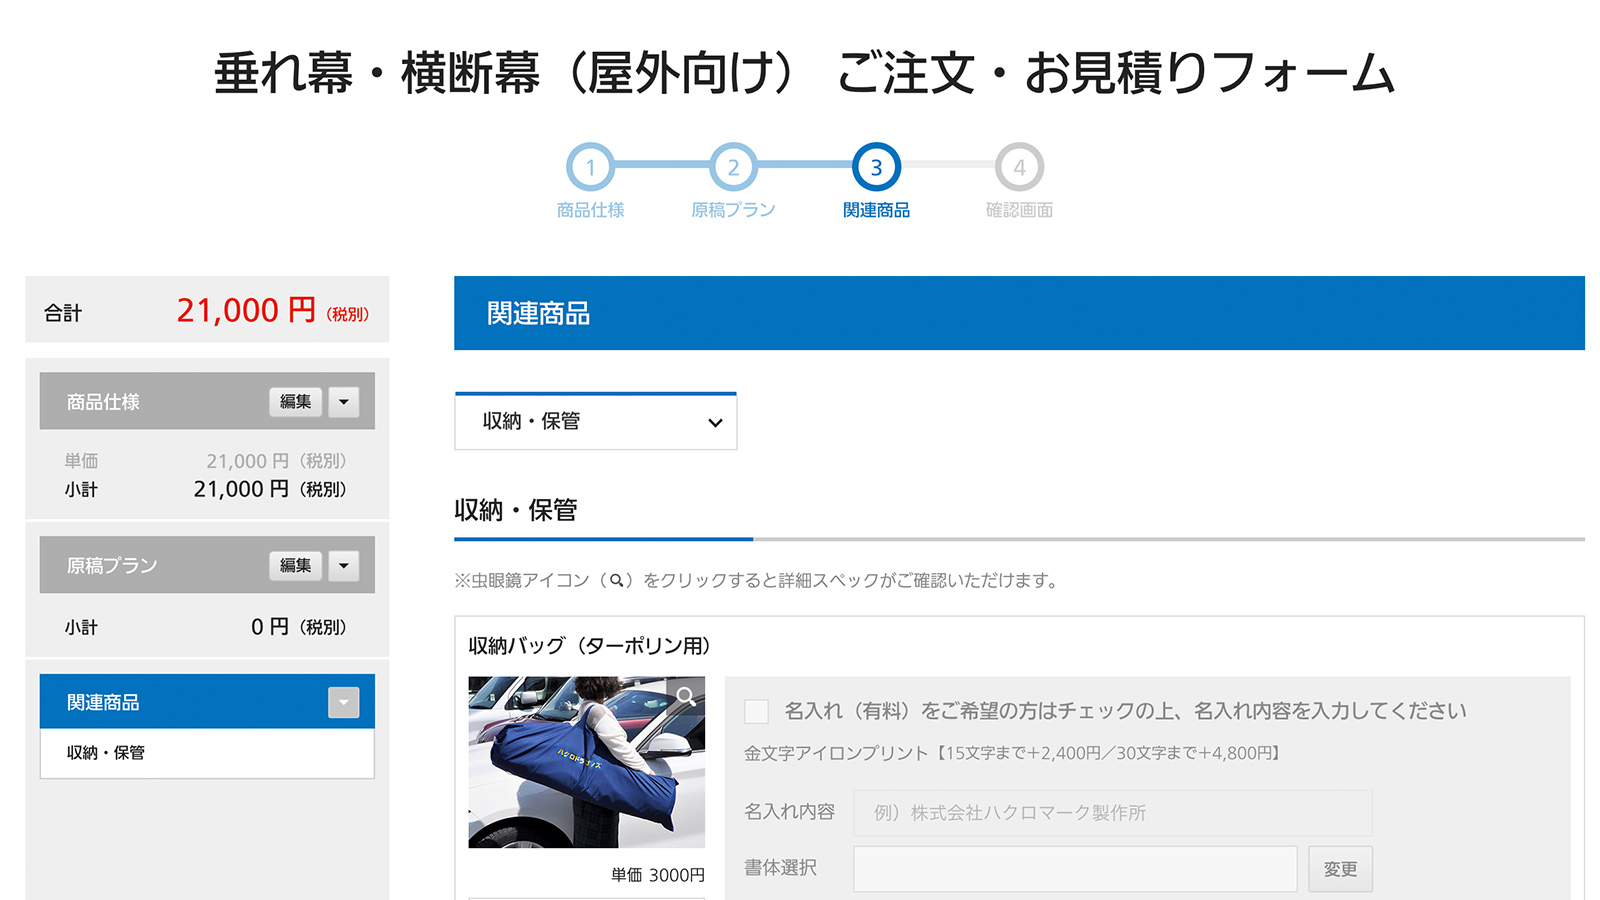Click the 原稿プラン step label

click(x=733, y=210)
